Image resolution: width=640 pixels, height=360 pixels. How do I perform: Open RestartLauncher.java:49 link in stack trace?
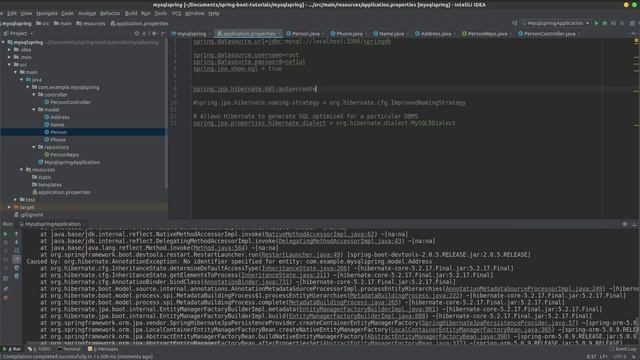tap(302, 255)
